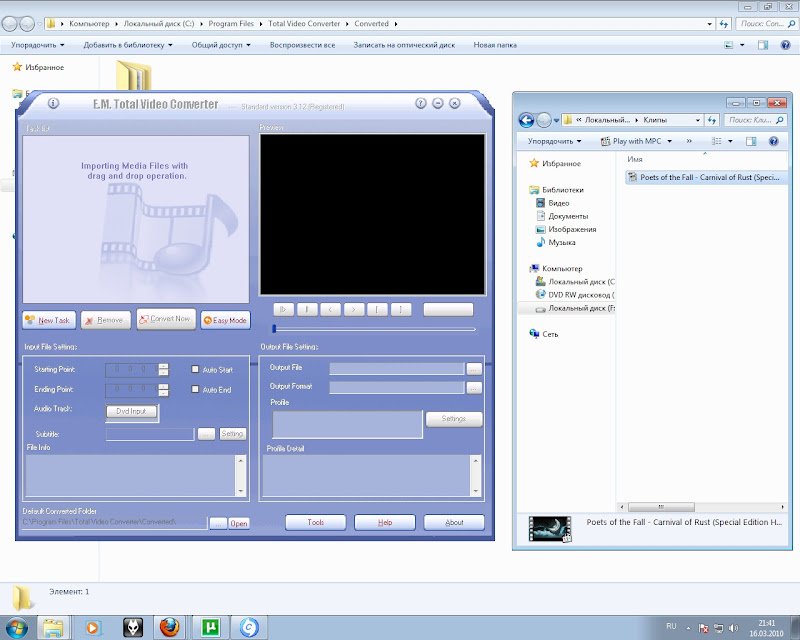Click the question mark help icon in converter header
The width and height of the screenshot is (800, 640).
[421, 103]
